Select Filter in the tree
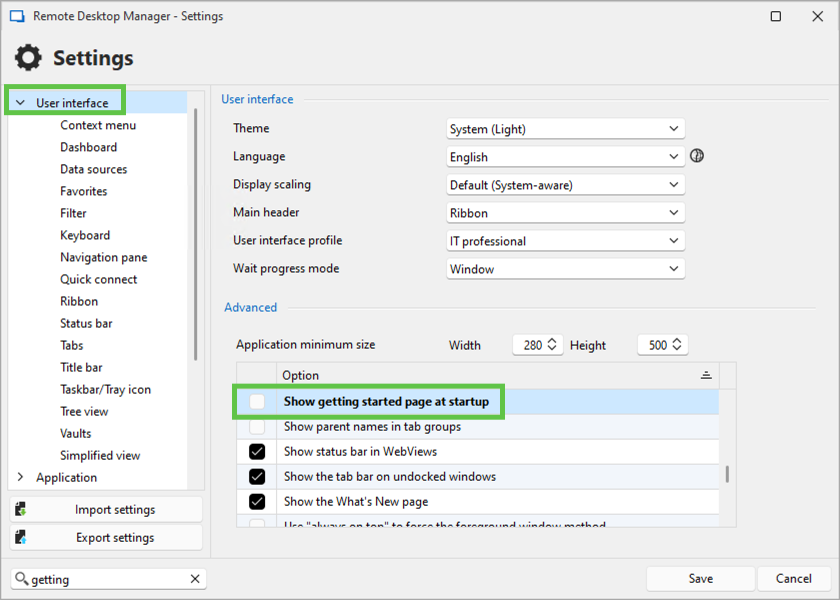840x600 pixels. [x=73, y=213]
